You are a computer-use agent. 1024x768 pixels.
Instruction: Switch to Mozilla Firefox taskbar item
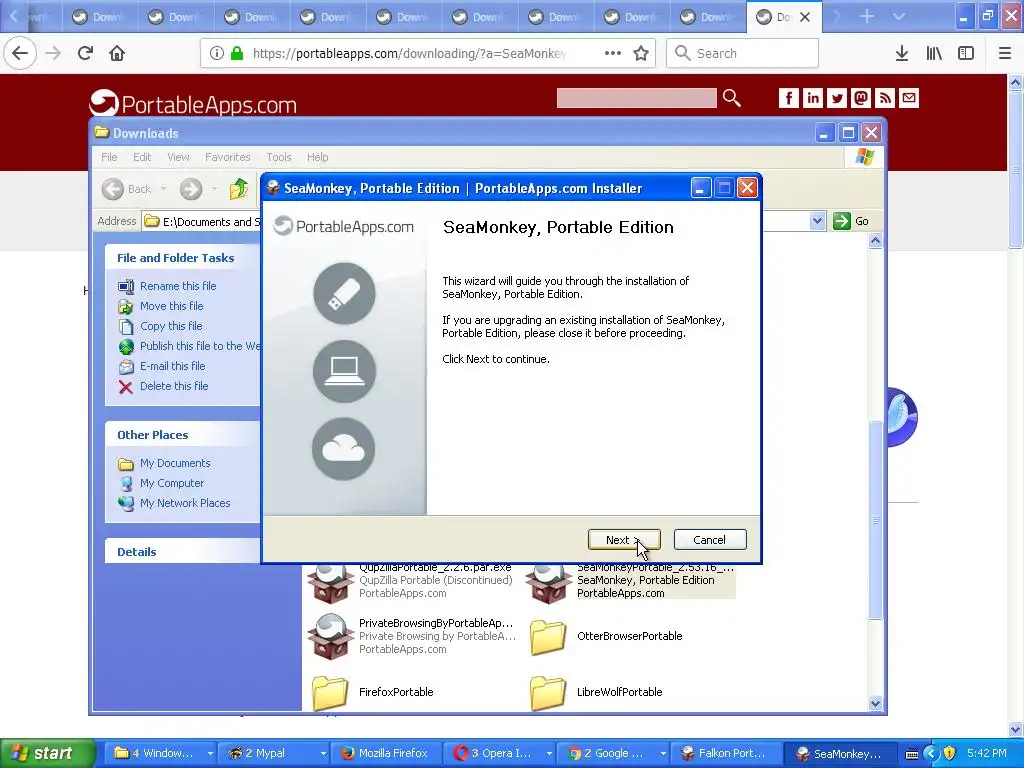pos(385,753)
